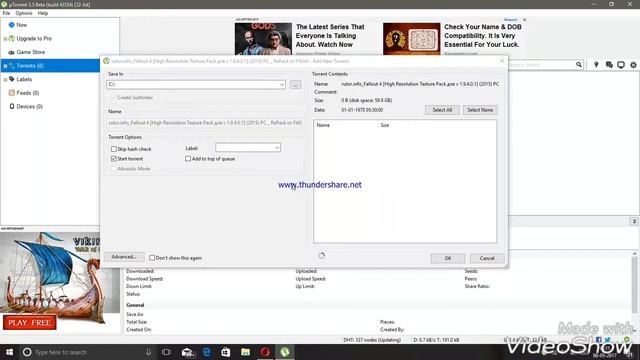The height and width of the screenshot is (360, 640).
Task: Open the Devices icon
Action: pos(12,106)
